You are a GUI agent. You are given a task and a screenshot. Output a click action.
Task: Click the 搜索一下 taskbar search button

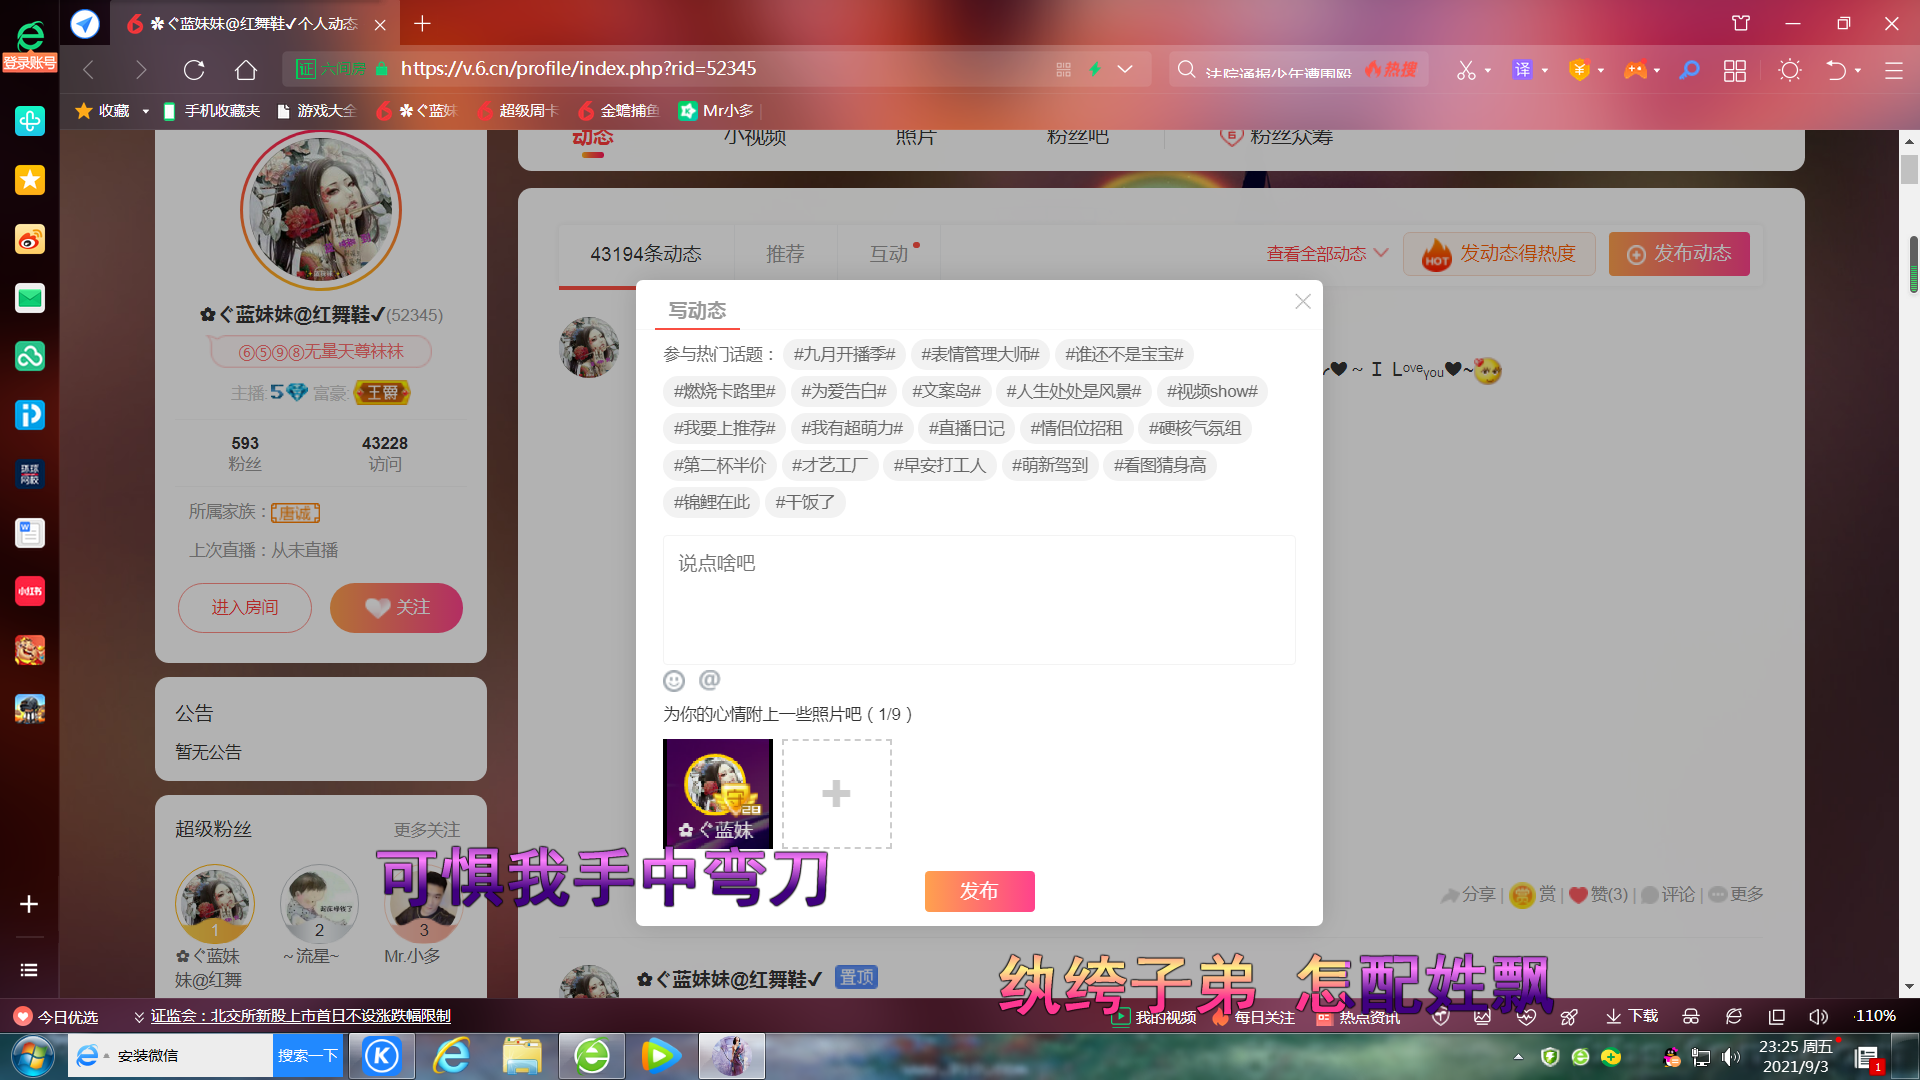[x=308, y=1055]
